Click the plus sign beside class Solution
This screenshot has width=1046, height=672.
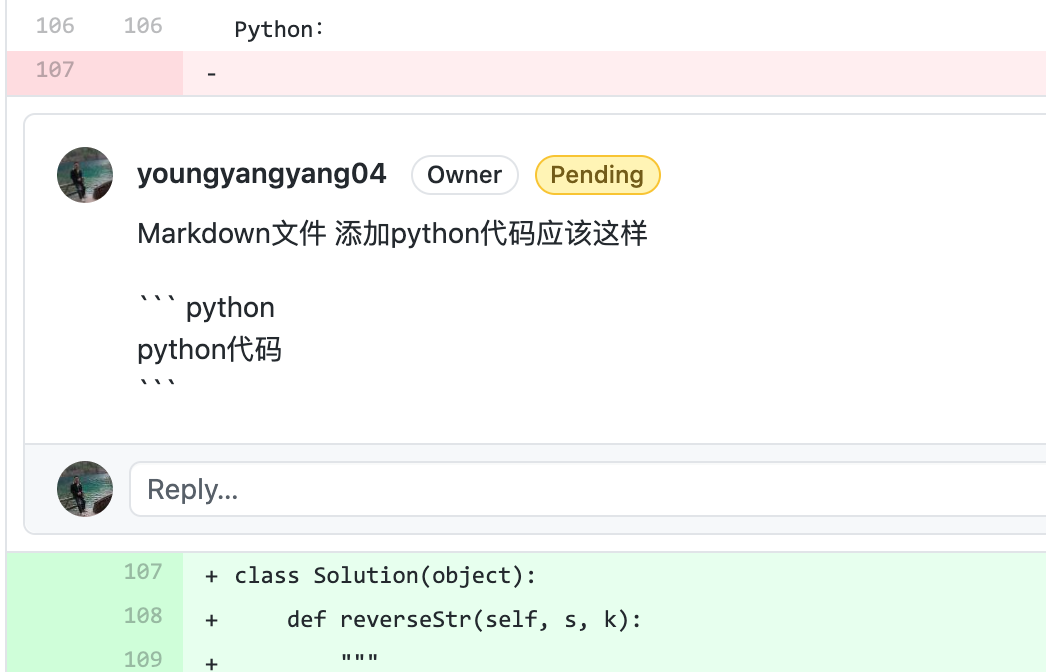(x=211, y=576)
